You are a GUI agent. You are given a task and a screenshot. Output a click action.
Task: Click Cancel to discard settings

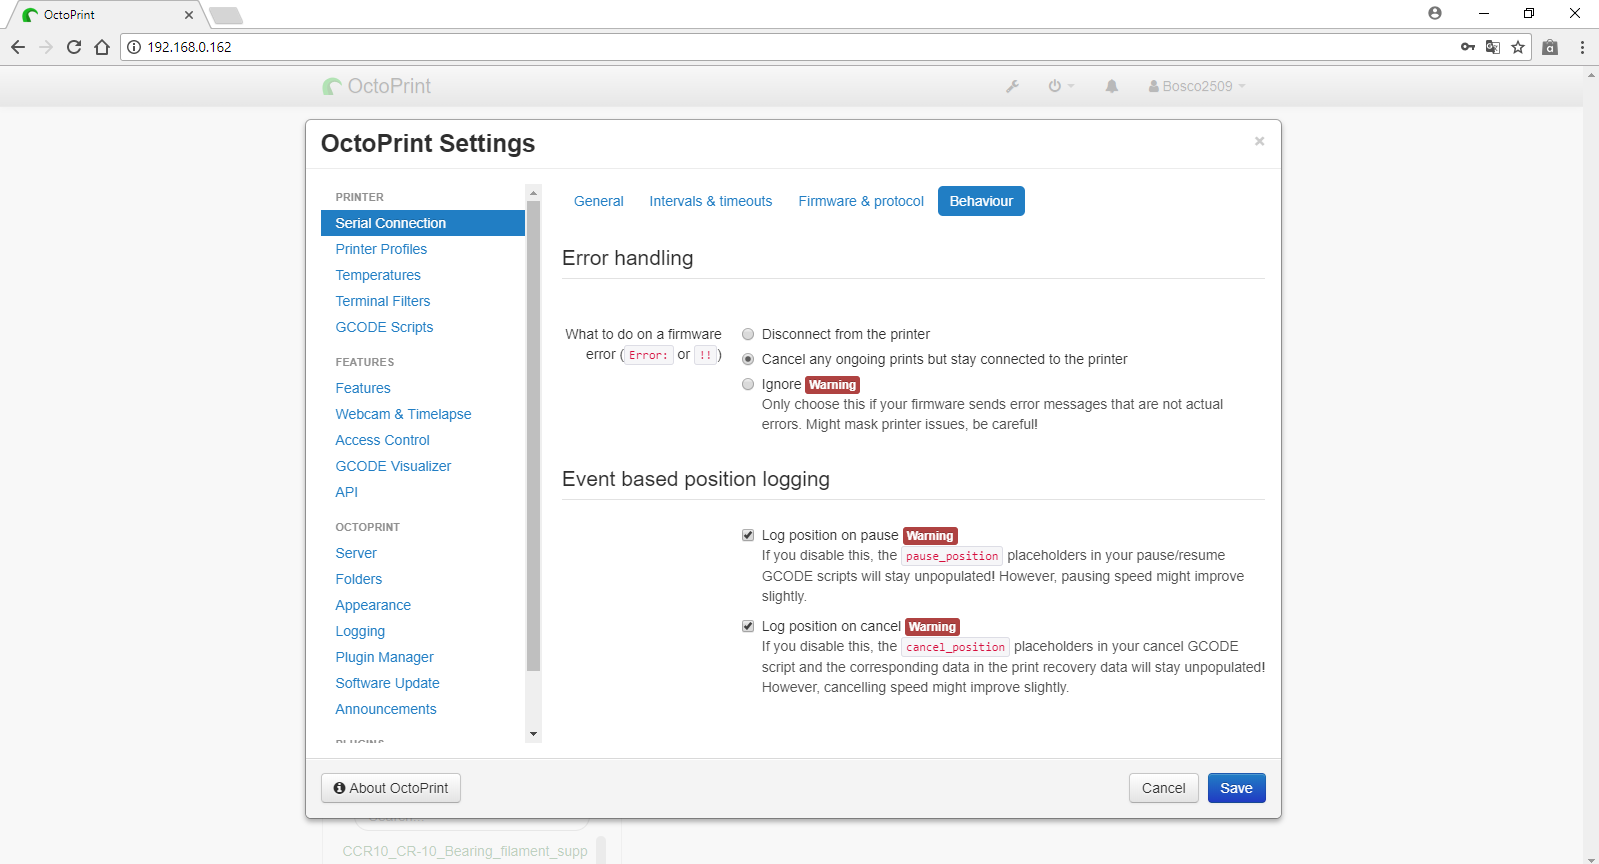point(1164,788)
